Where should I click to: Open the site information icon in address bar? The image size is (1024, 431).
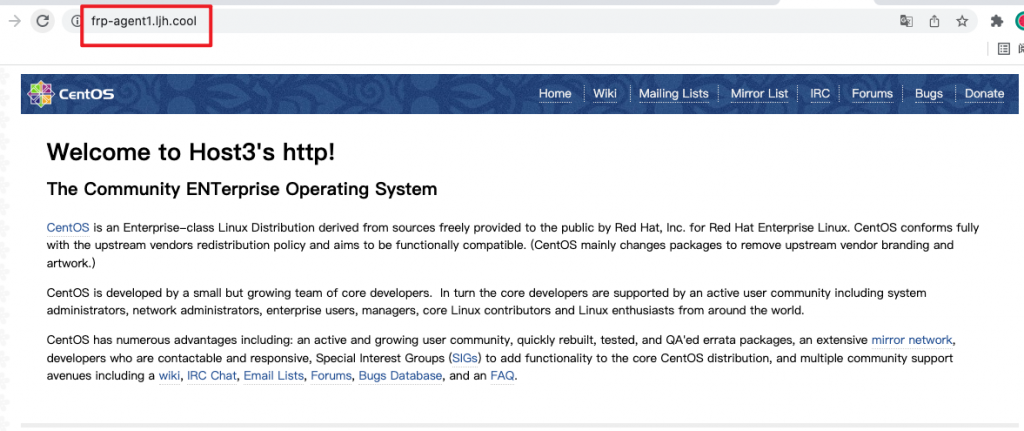tap(76, 21)
